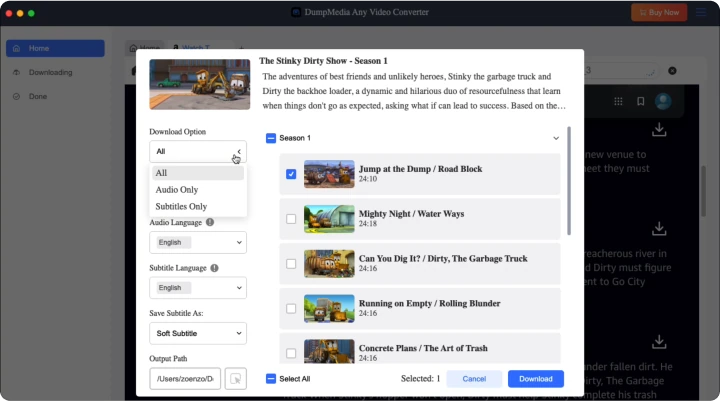Image resolution: width=720 pixels, height=401 pixels.
Task: Toggle the Select All checkbox
Action: point(271,378)
